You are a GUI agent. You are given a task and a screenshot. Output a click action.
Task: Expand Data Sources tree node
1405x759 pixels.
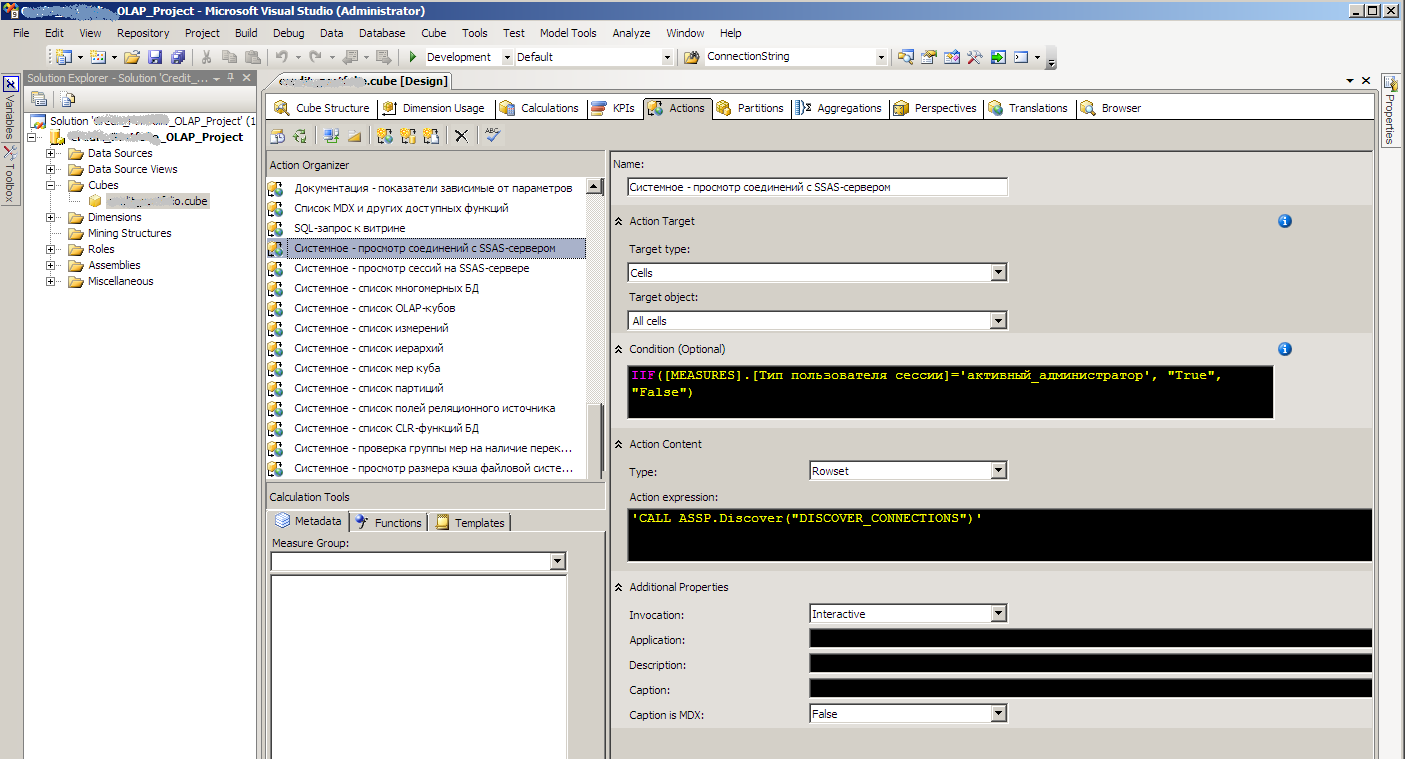tap(51, 153)
